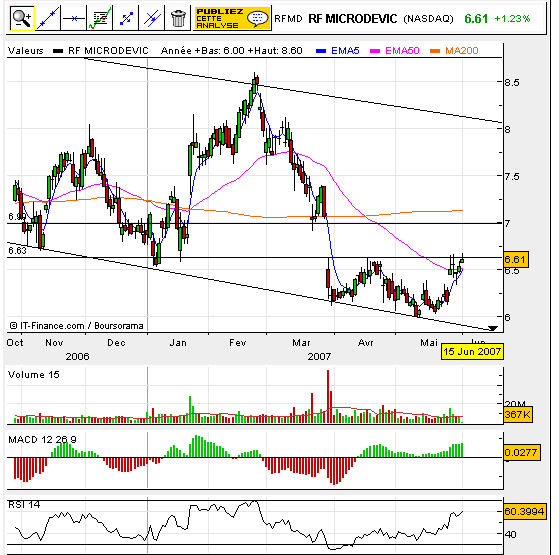Select the horizontal line tool
Image resolution: width=559 pixels, height=555 pixels.
point(73,18)
